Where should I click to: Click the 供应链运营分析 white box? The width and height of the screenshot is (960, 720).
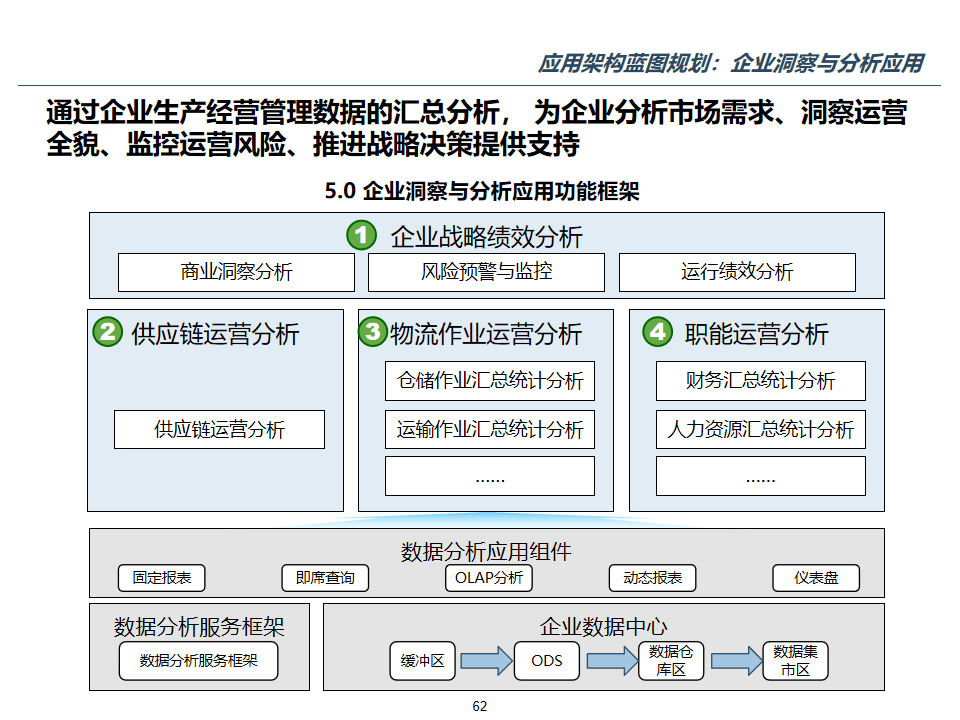[x=219, y=429]
